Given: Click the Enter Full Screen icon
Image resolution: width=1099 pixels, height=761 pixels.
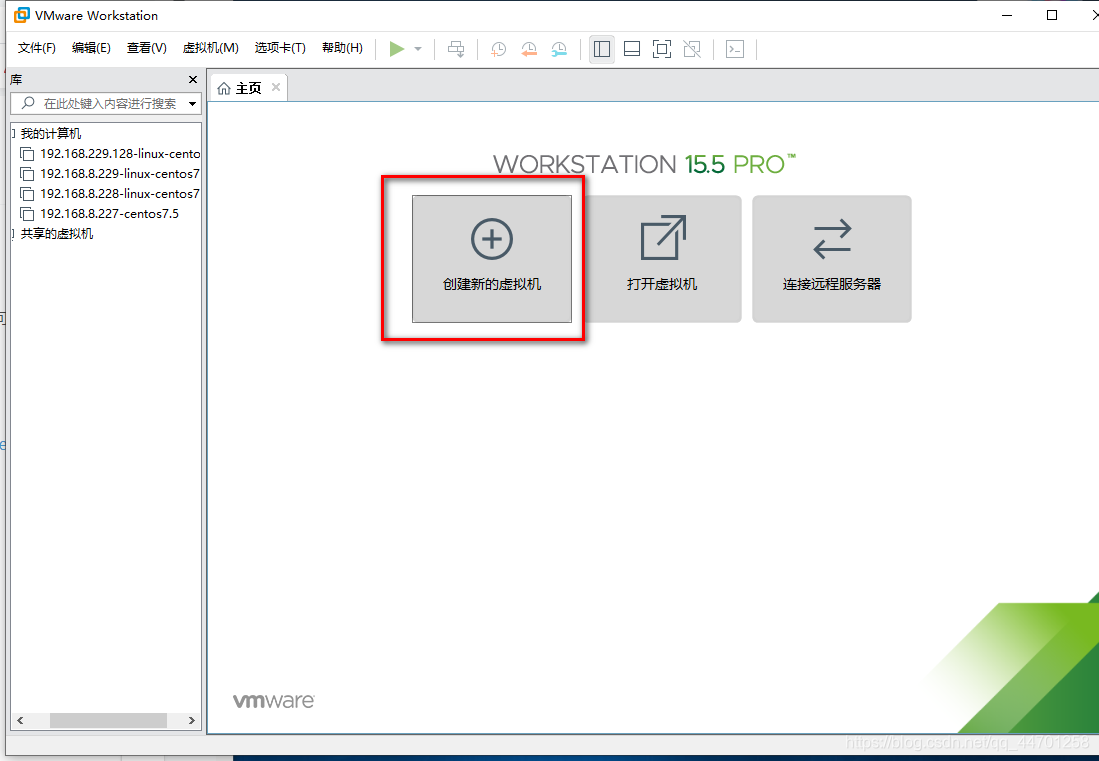Looking at the screenshot, I should 662,49.
